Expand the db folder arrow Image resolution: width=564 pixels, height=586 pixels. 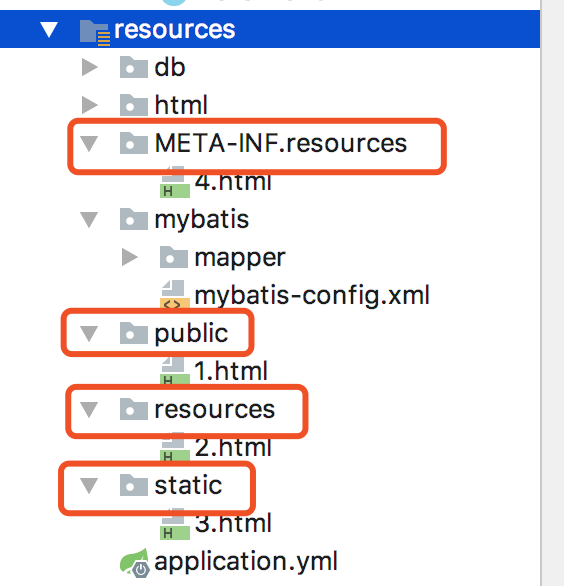click(x=90, y=67)
